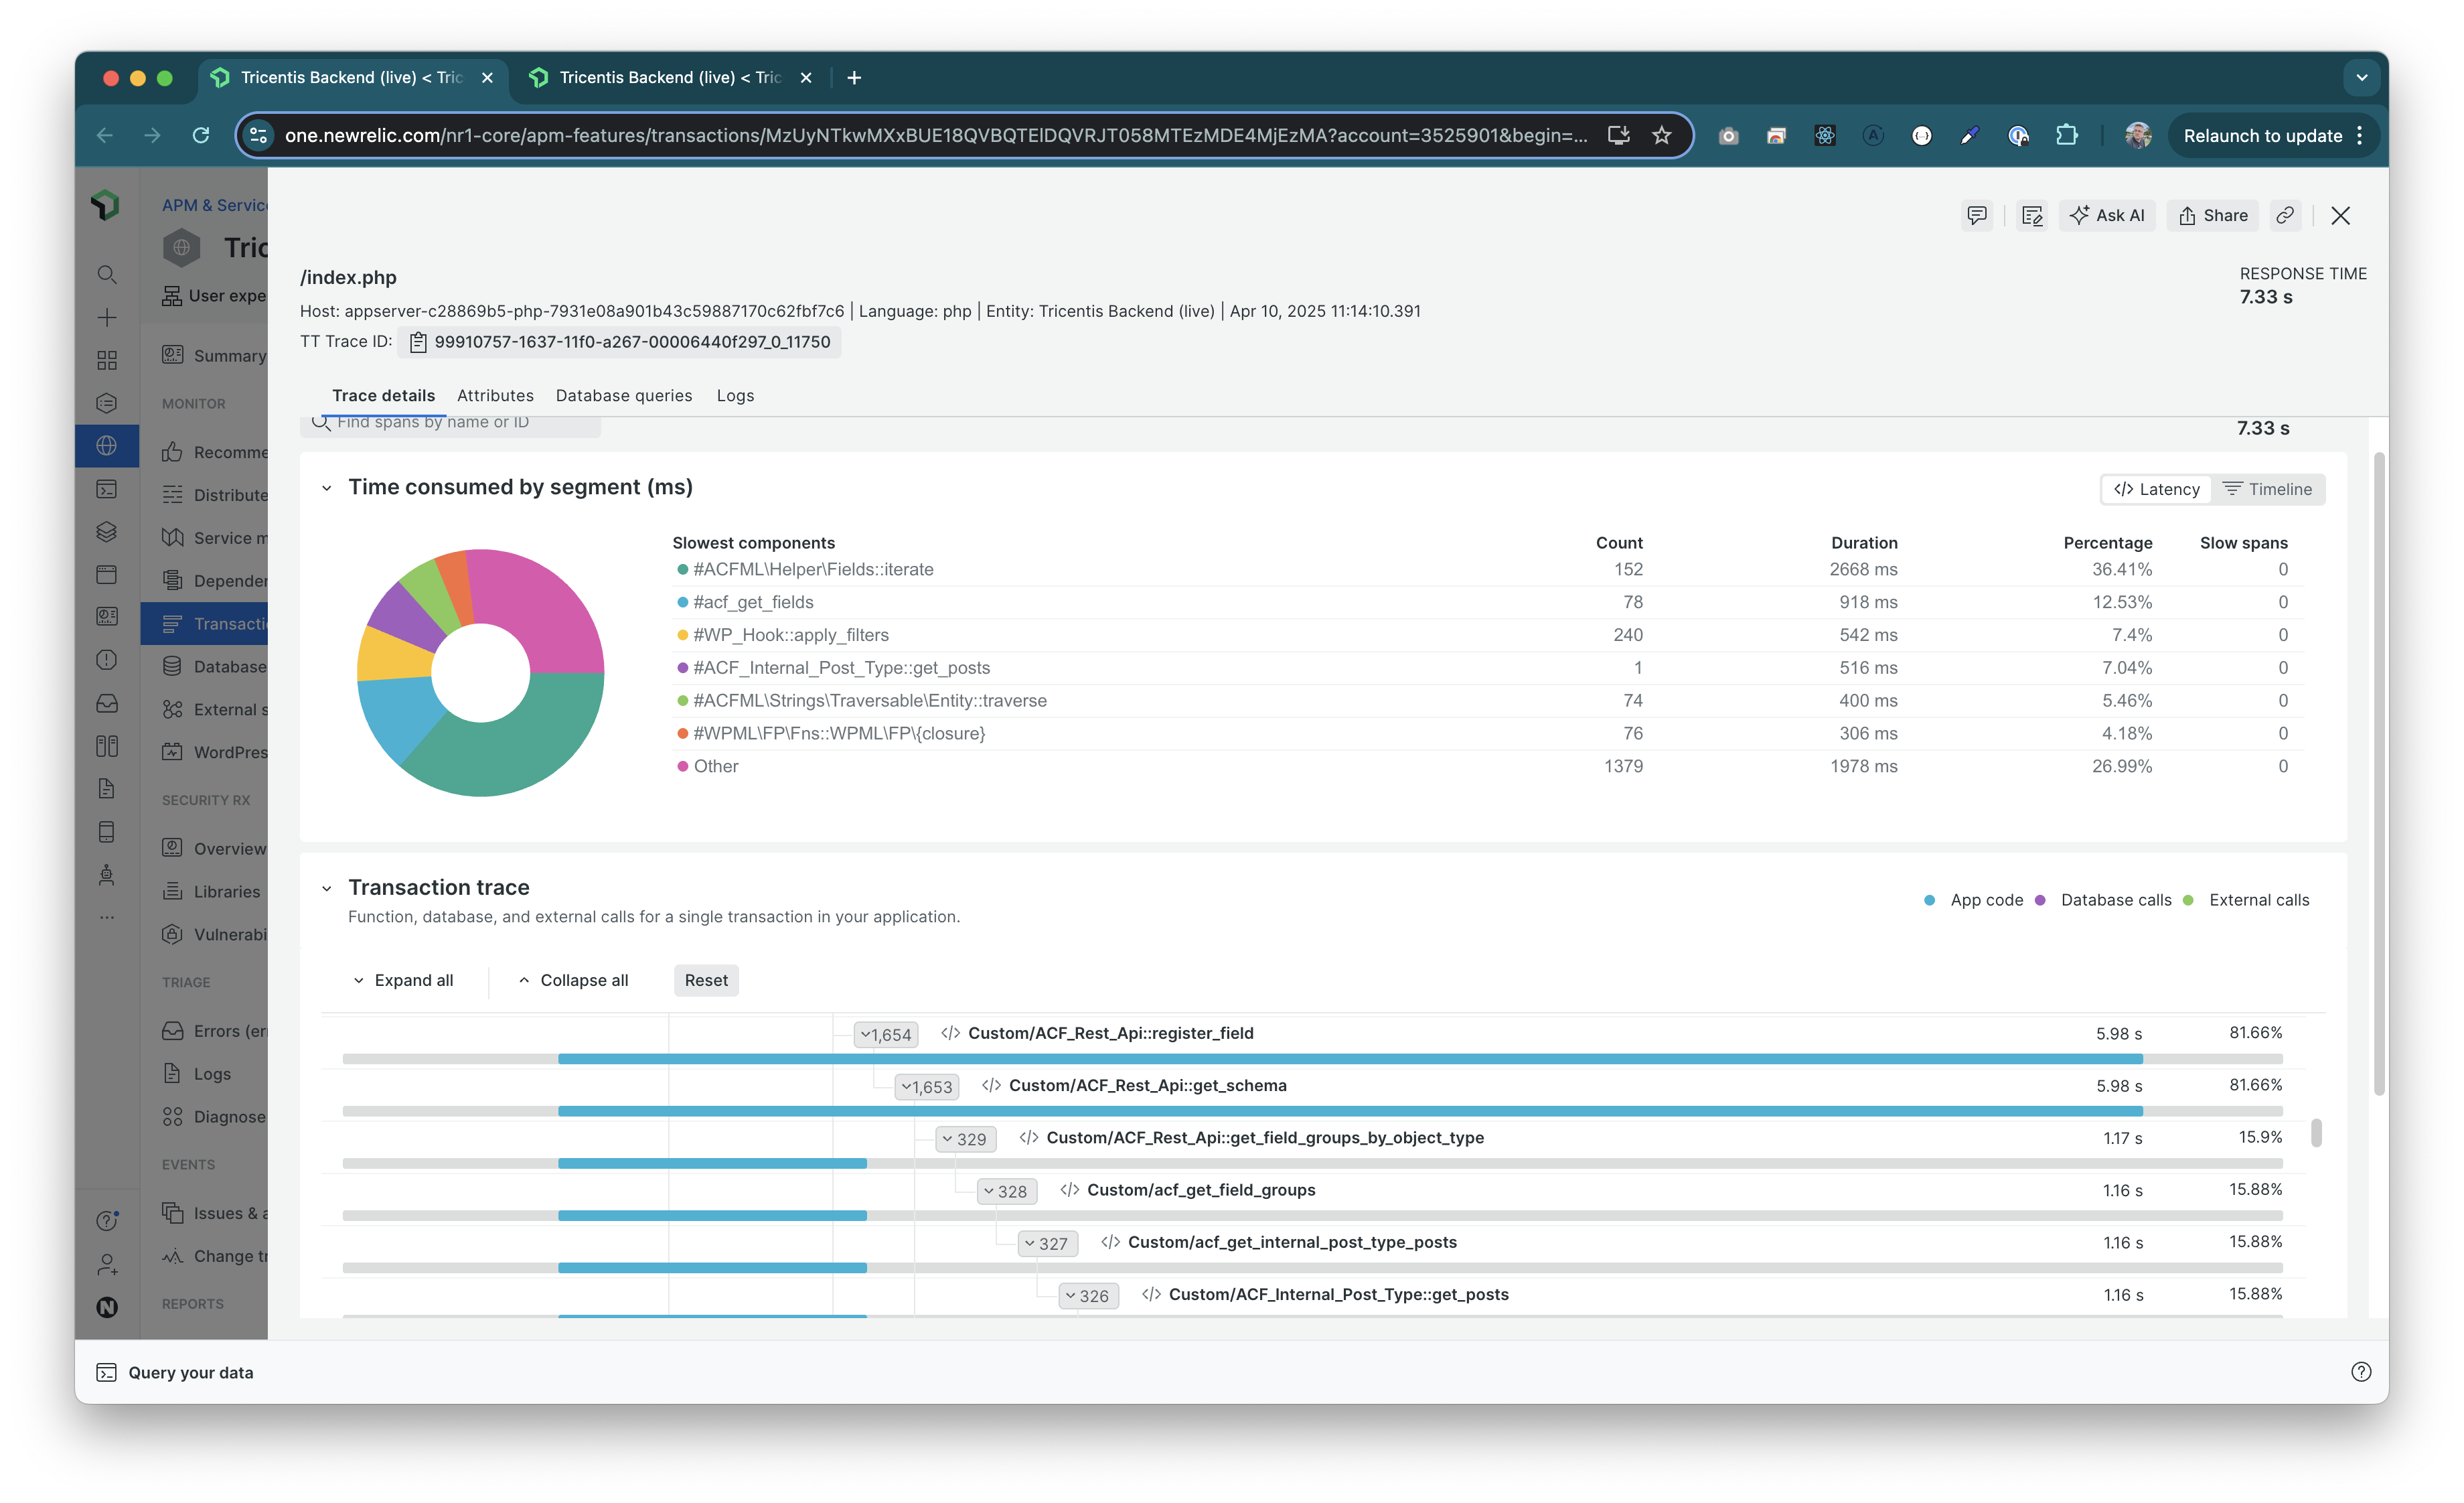
Task: Switch view to Timeline
Action: (x=2267, y=489)
